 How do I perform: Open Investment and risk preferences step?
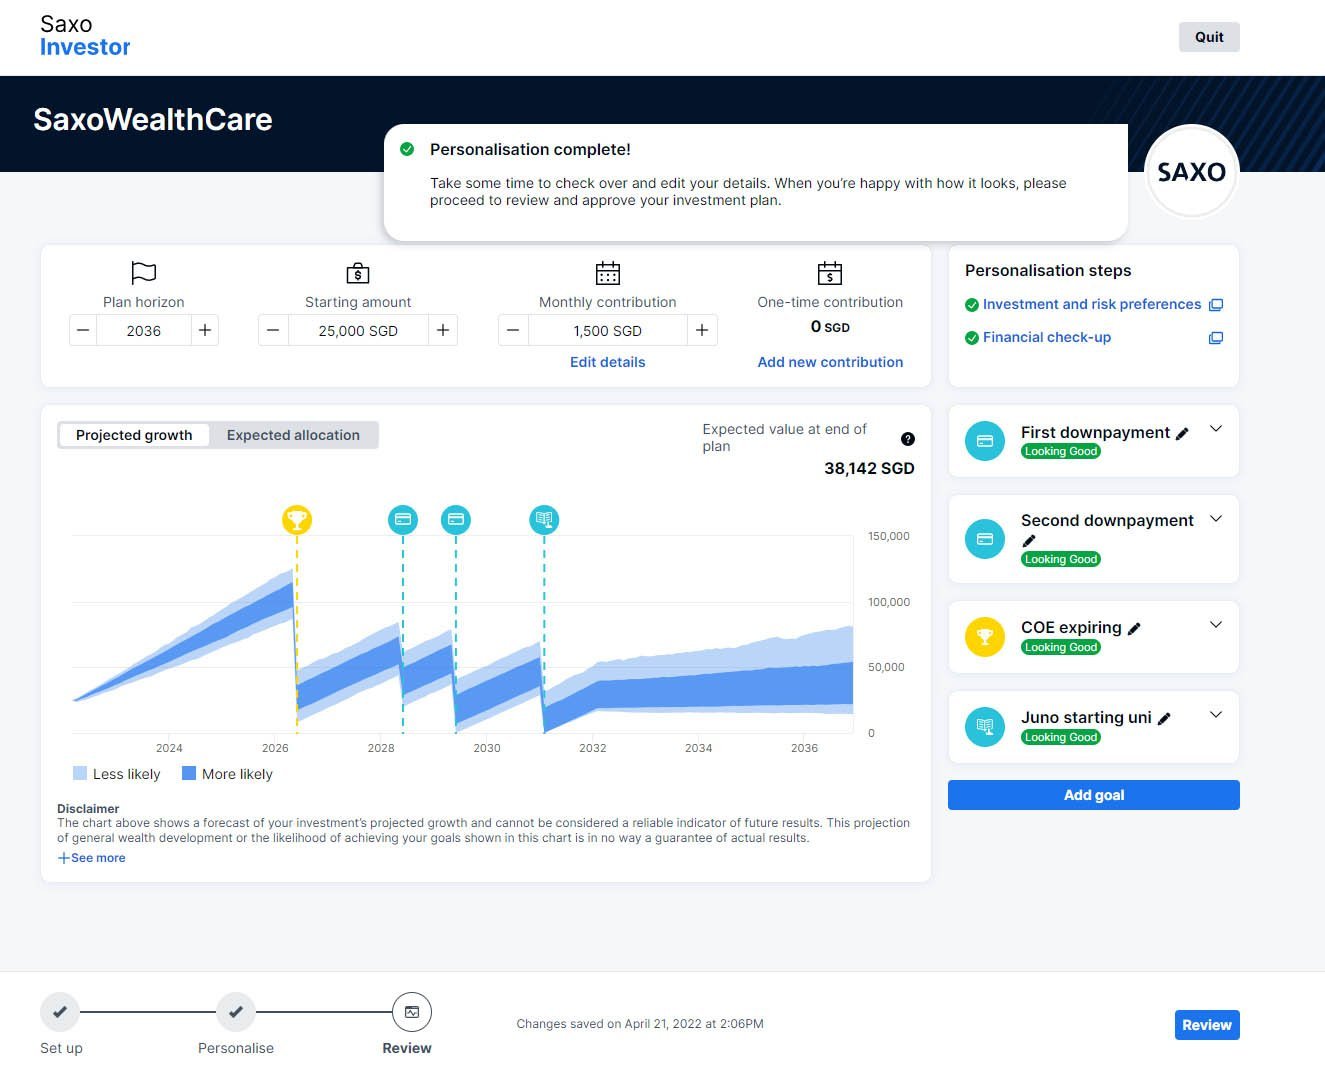click(x=1092, y=304)
